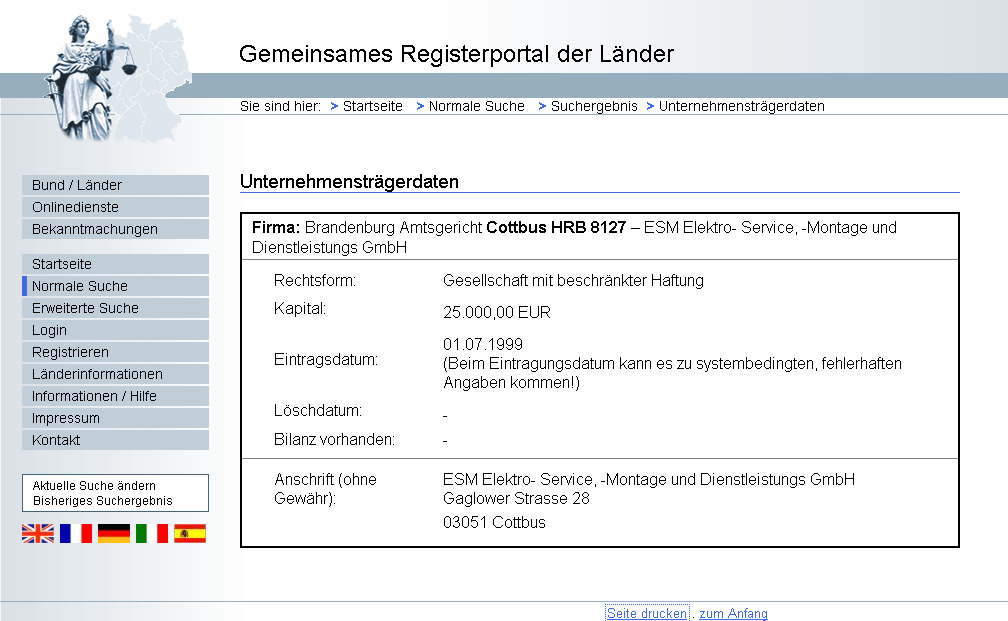Image resolution: width=1008 pixels, height=621 pixels.
Task: Select the German flag icon
Action: [114, 533]
